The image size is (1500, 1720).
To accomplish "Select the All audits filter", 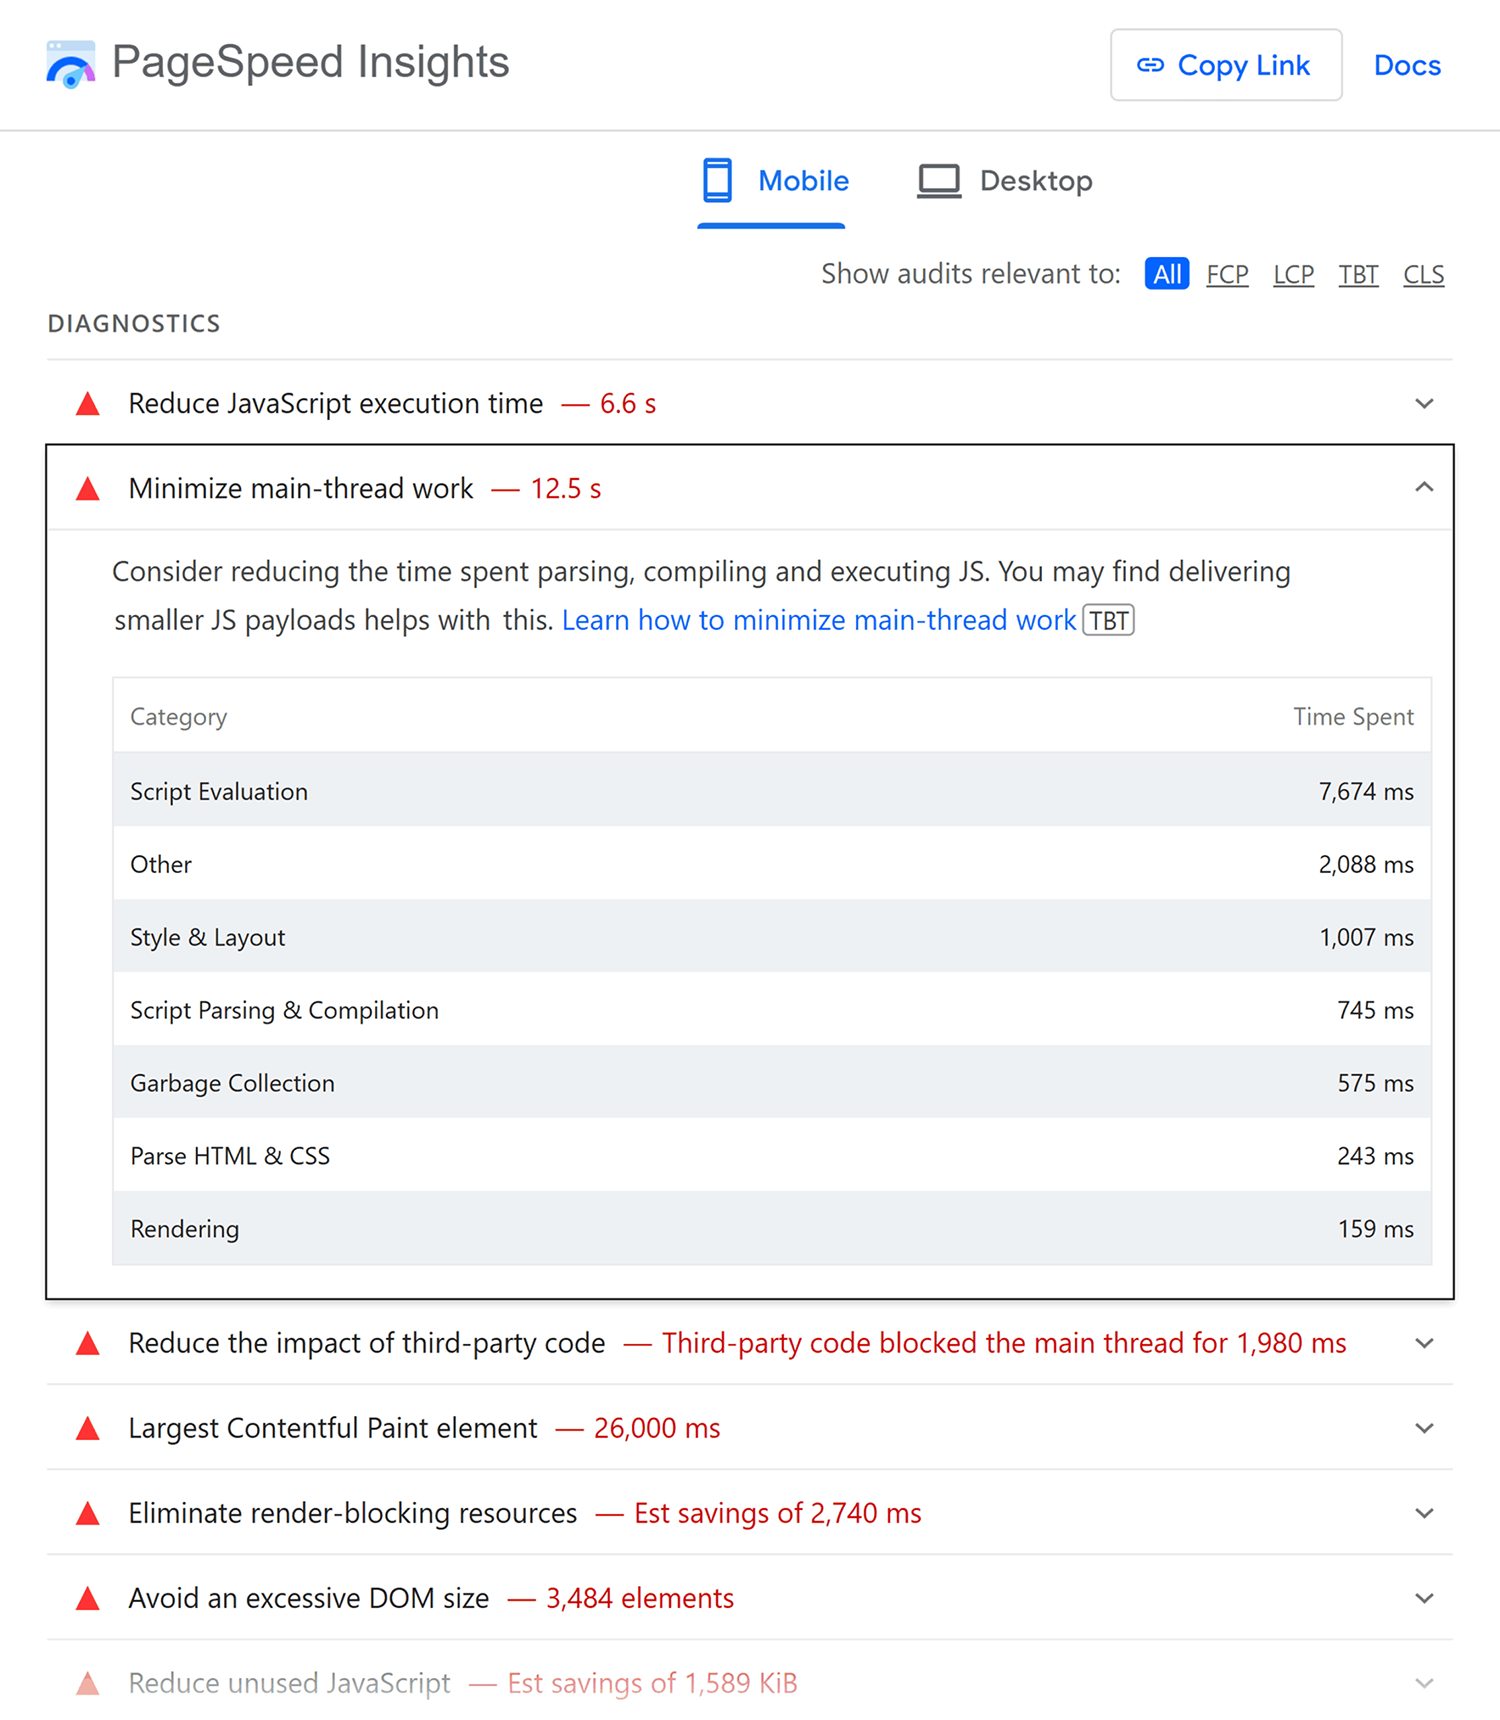I will 1167,274.
